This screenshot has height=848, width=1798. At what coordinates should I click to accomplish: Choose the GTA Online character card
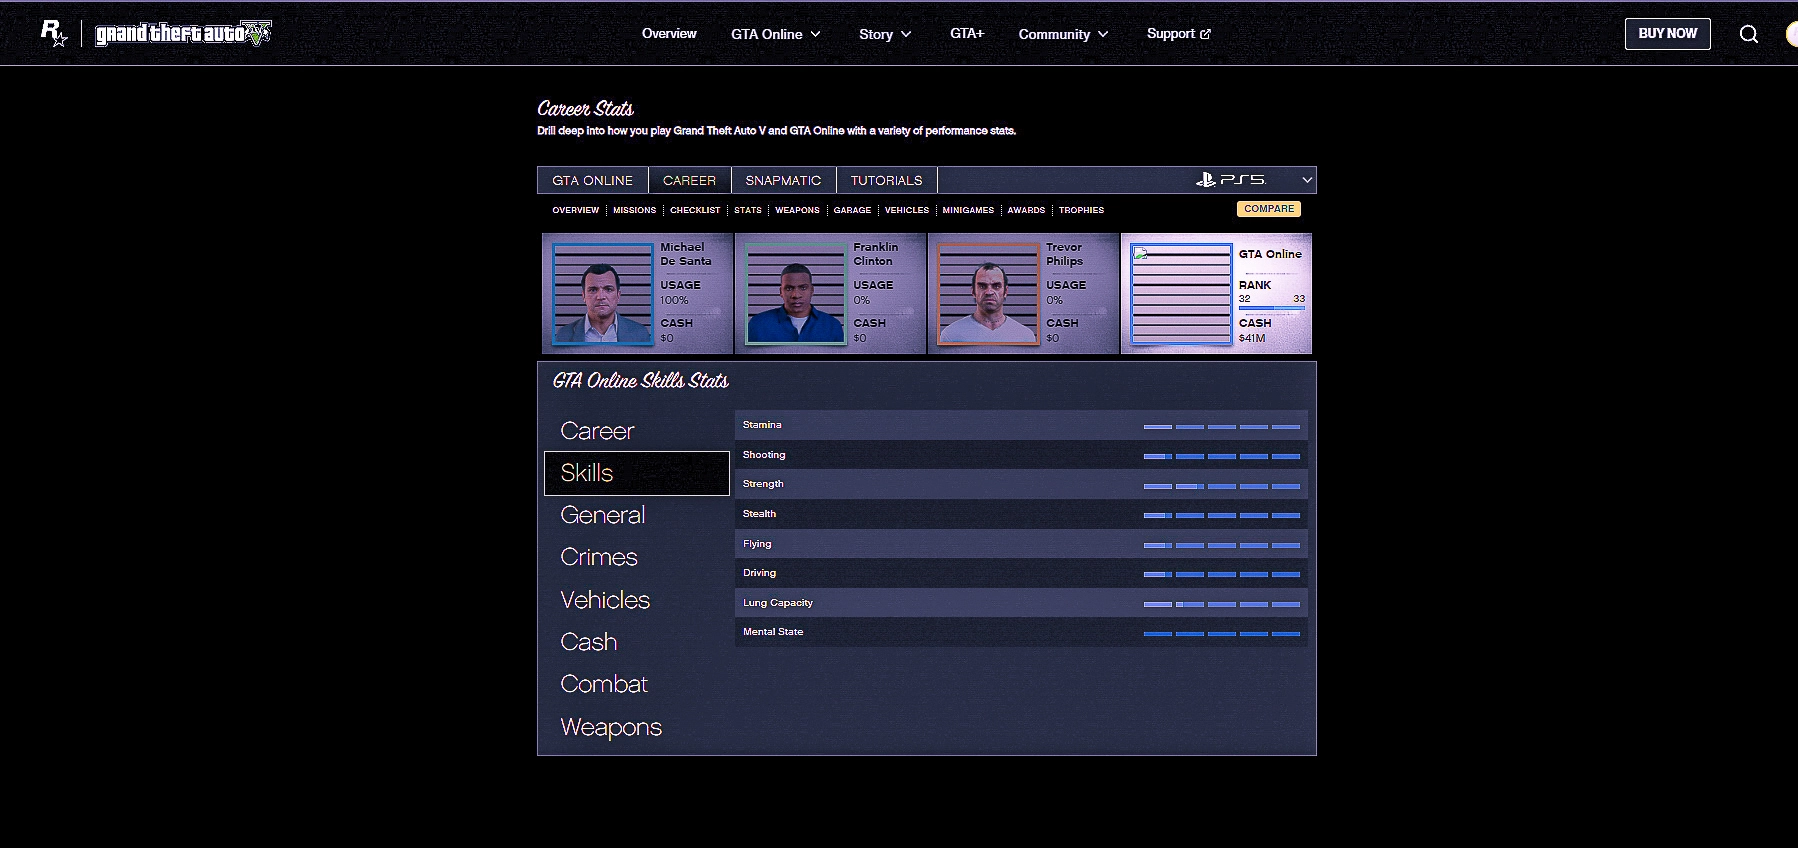click(1216, 293)
